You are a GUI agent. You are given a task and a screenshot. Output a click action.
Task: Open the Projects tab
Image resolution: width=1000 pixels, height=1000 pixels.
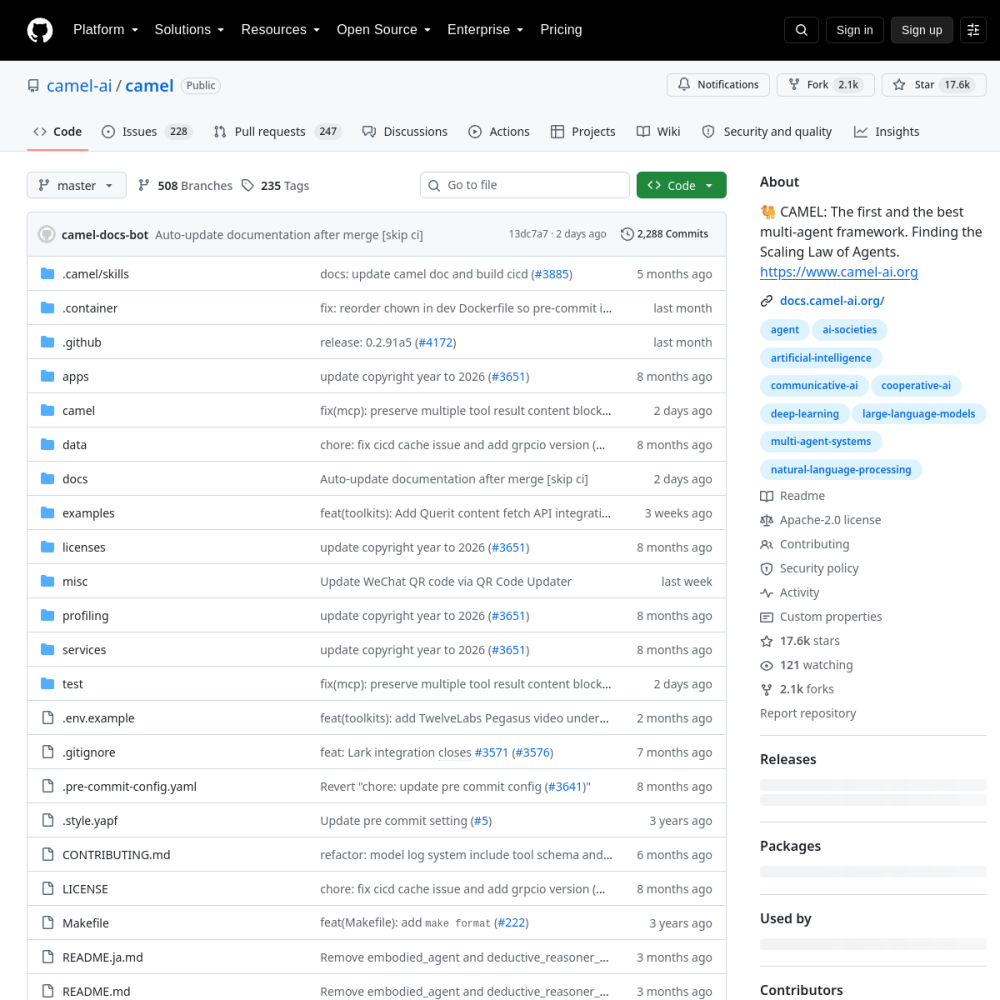coord(583,131)
